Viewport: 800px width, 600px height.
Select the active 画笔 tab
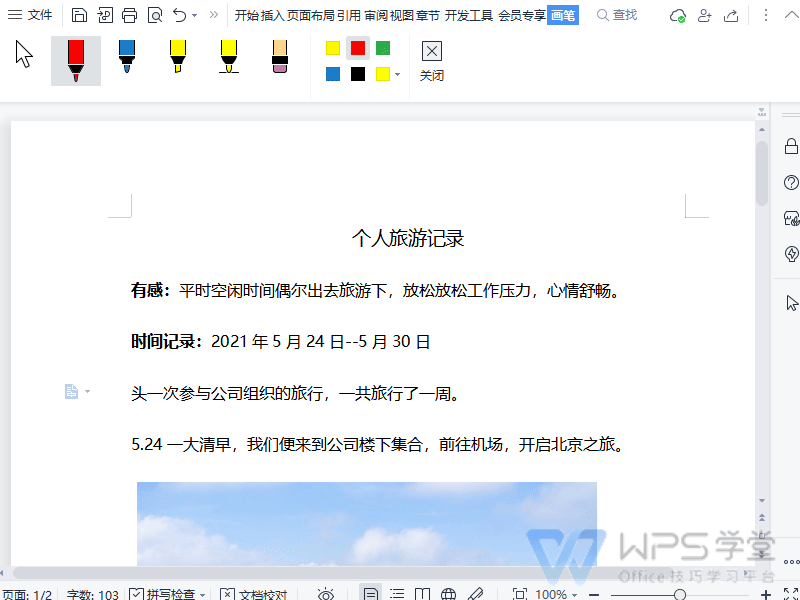(x=563, y=15)
